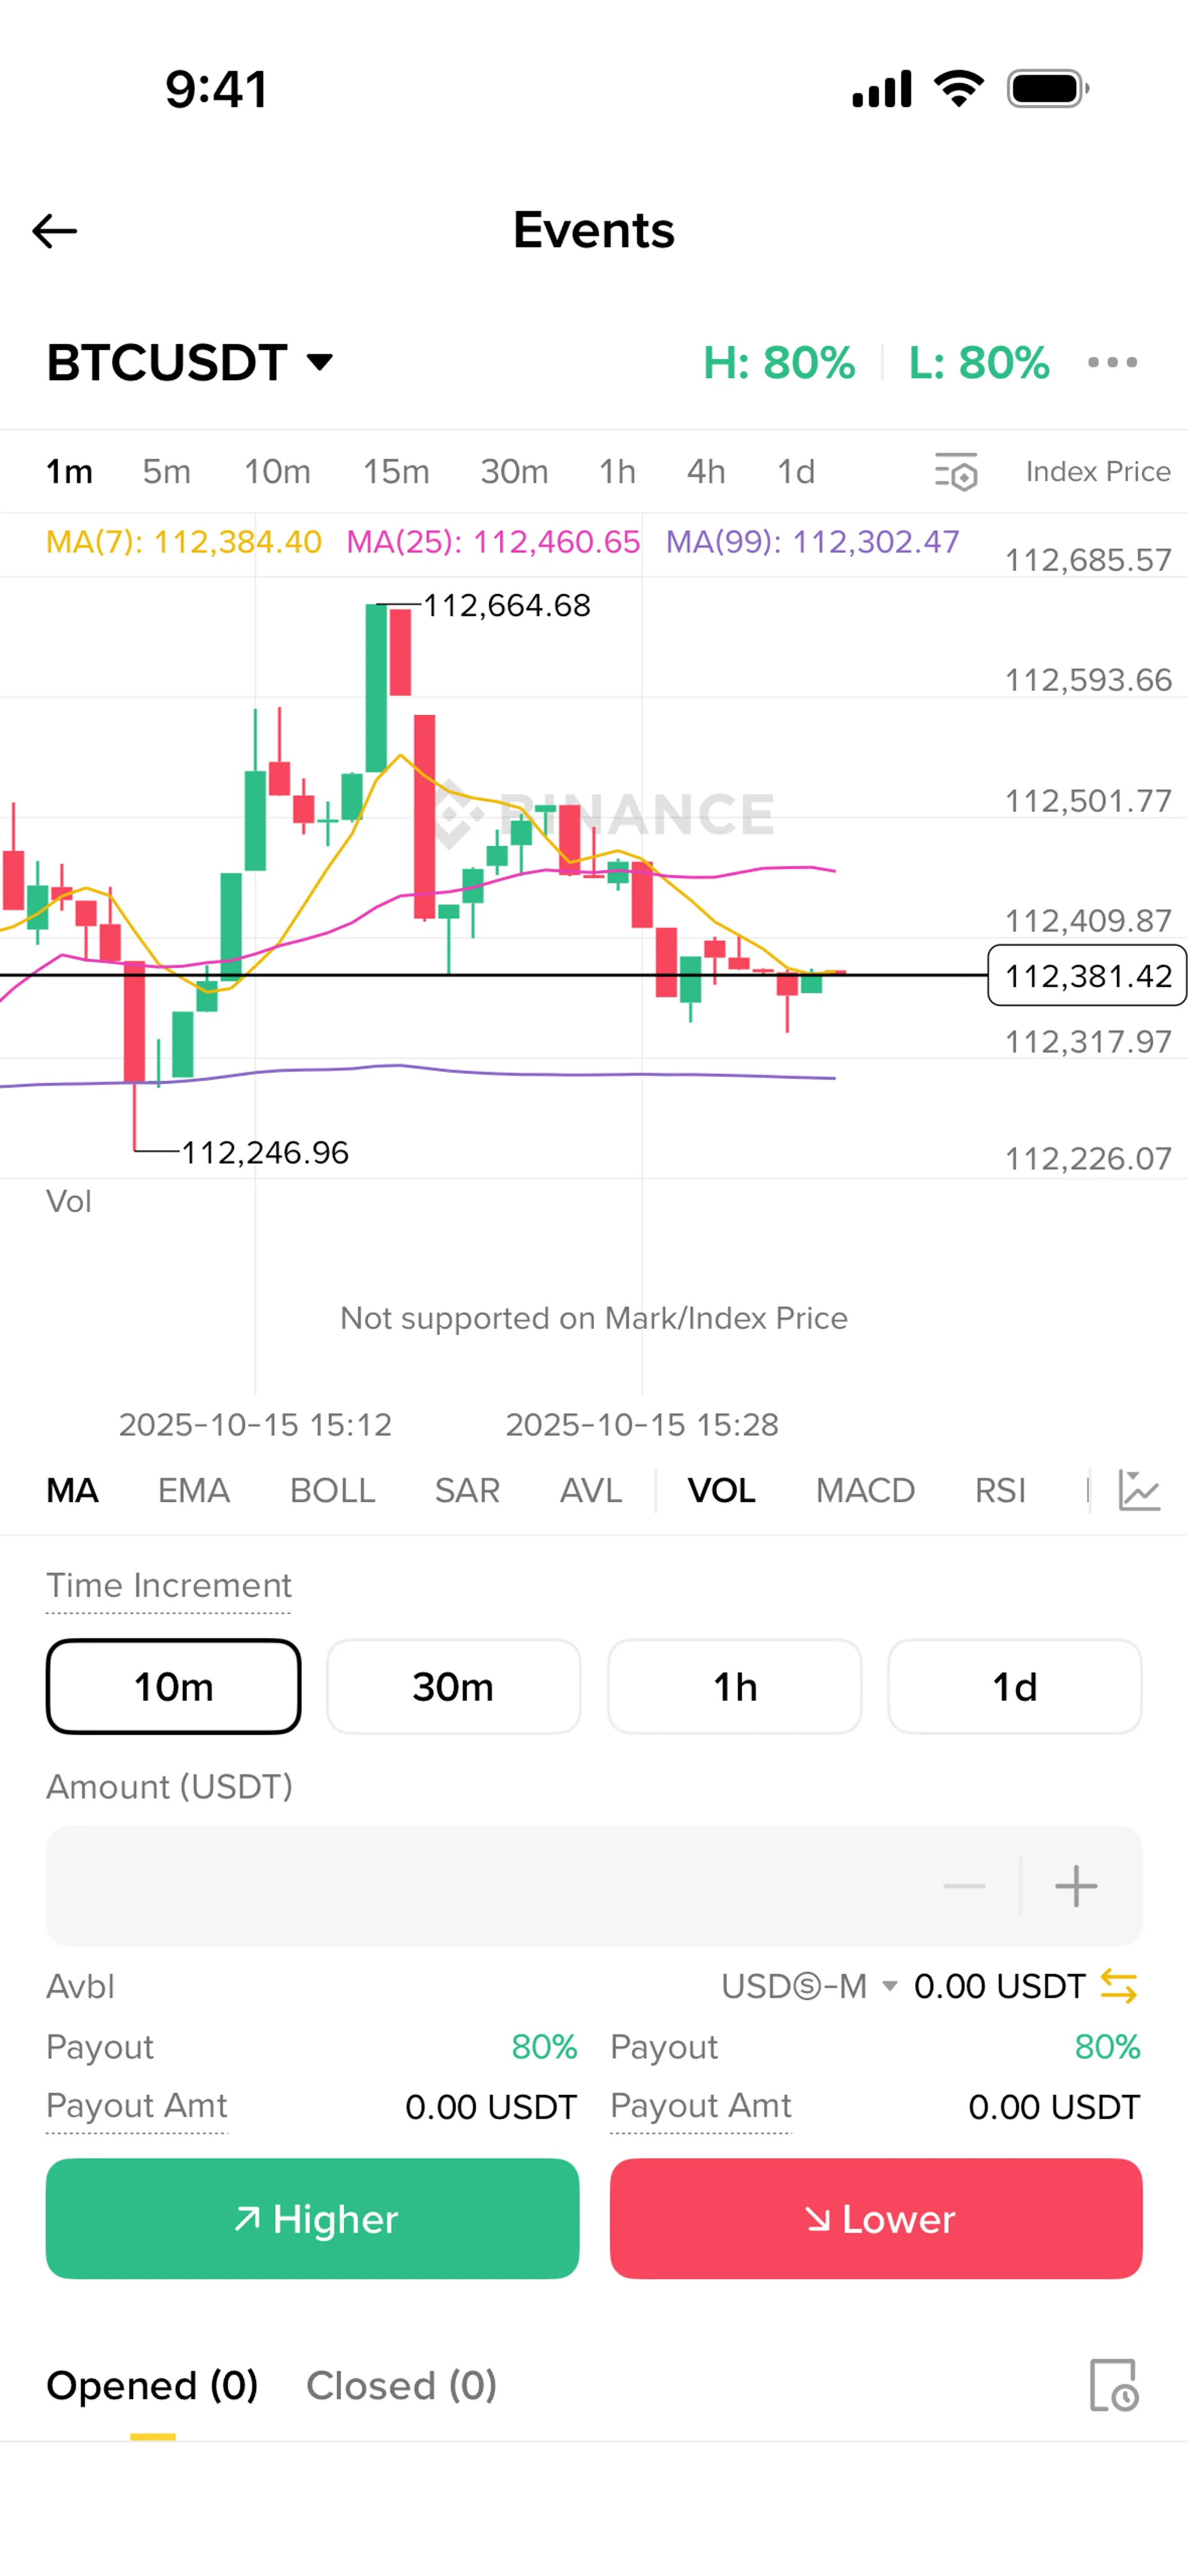The height and width of the screenshot is (2576, 1188).
Task: Tap the chart indicators line-graph icon
Action: coord(1139,1490)
